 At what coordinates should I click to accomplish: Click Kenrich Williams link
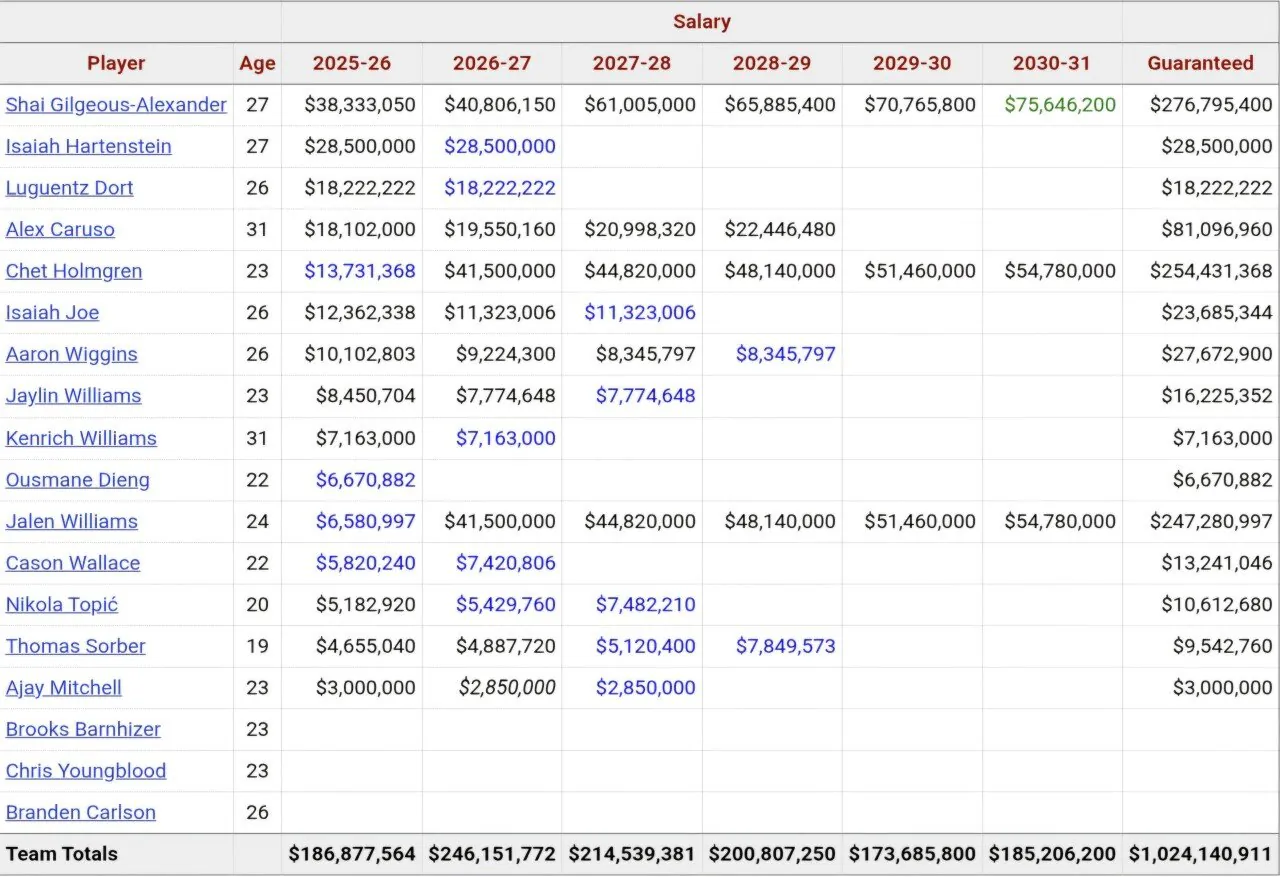81,438
